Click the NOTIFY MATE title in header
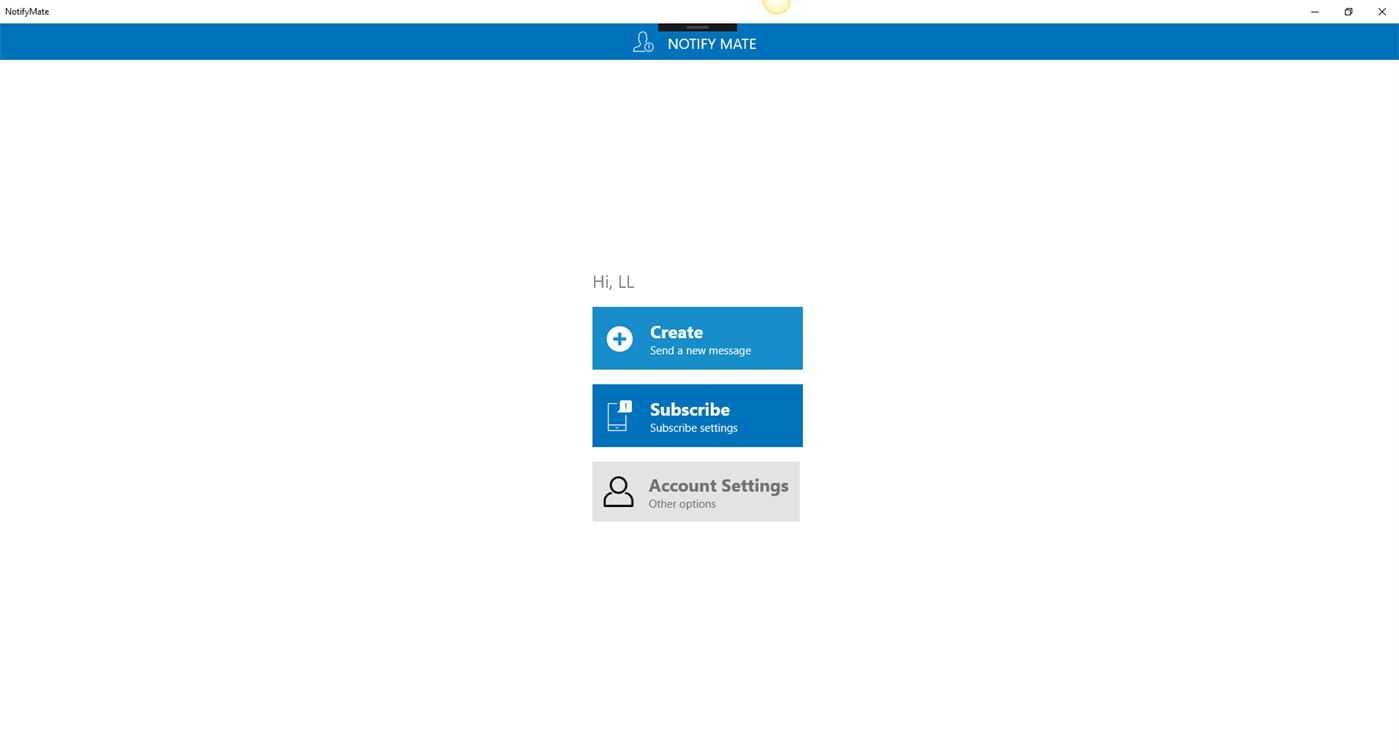Viewport: 1399px width, 755px height. (712, 43)
